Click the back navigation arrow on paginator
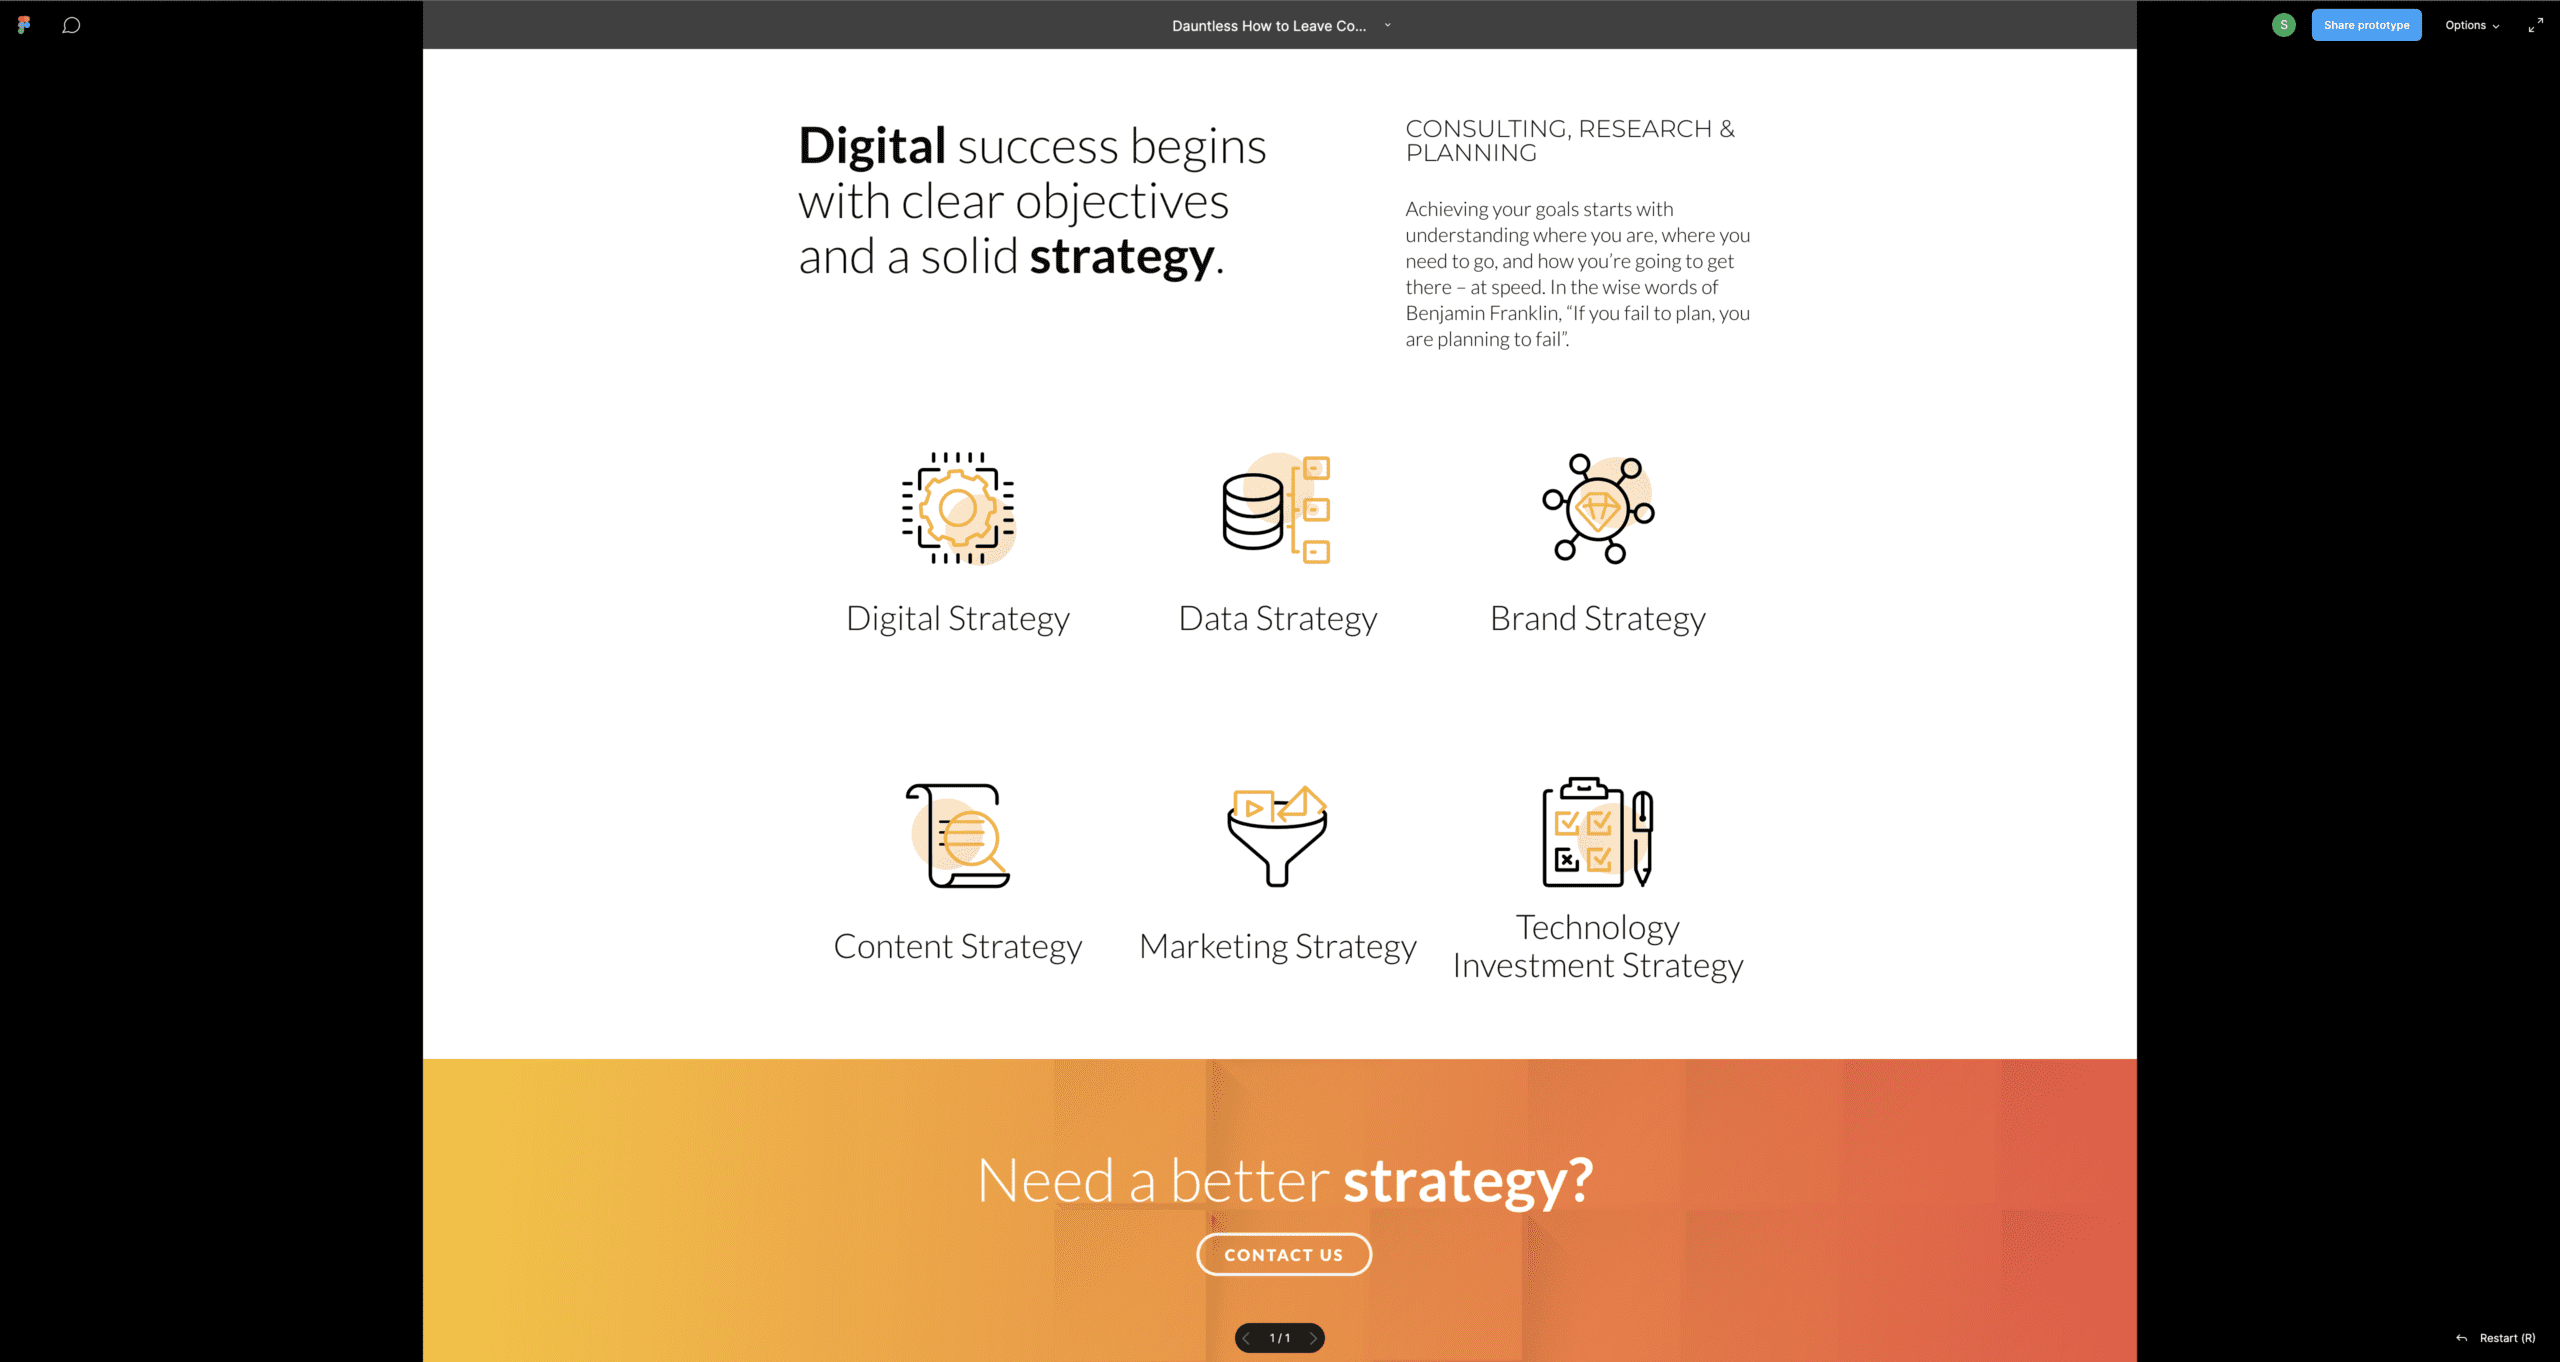Image resolution: width=2560 pixels, height=1362 pixels. click(1248, 1337)
